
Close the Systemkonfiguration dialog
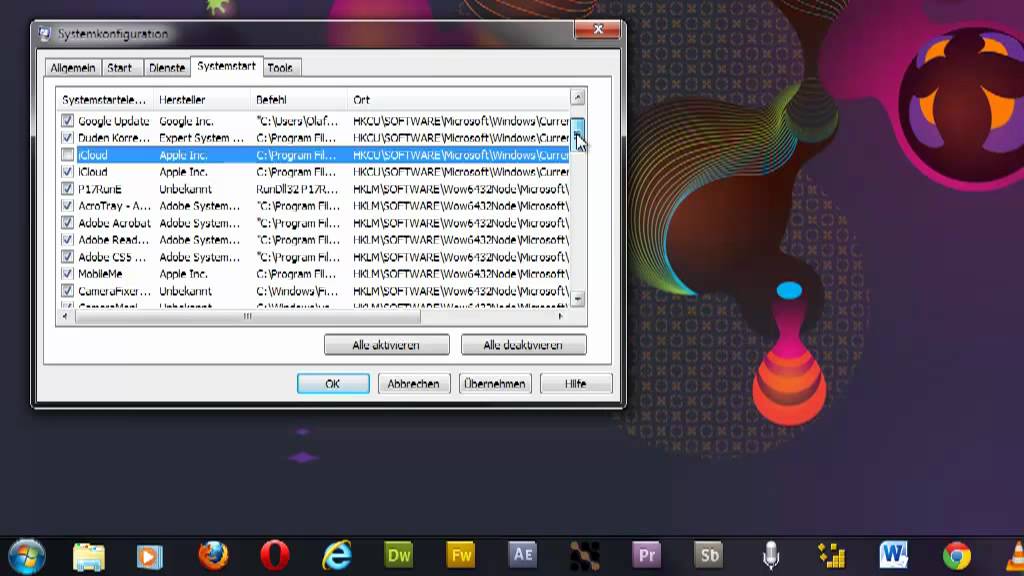[598, 30]
